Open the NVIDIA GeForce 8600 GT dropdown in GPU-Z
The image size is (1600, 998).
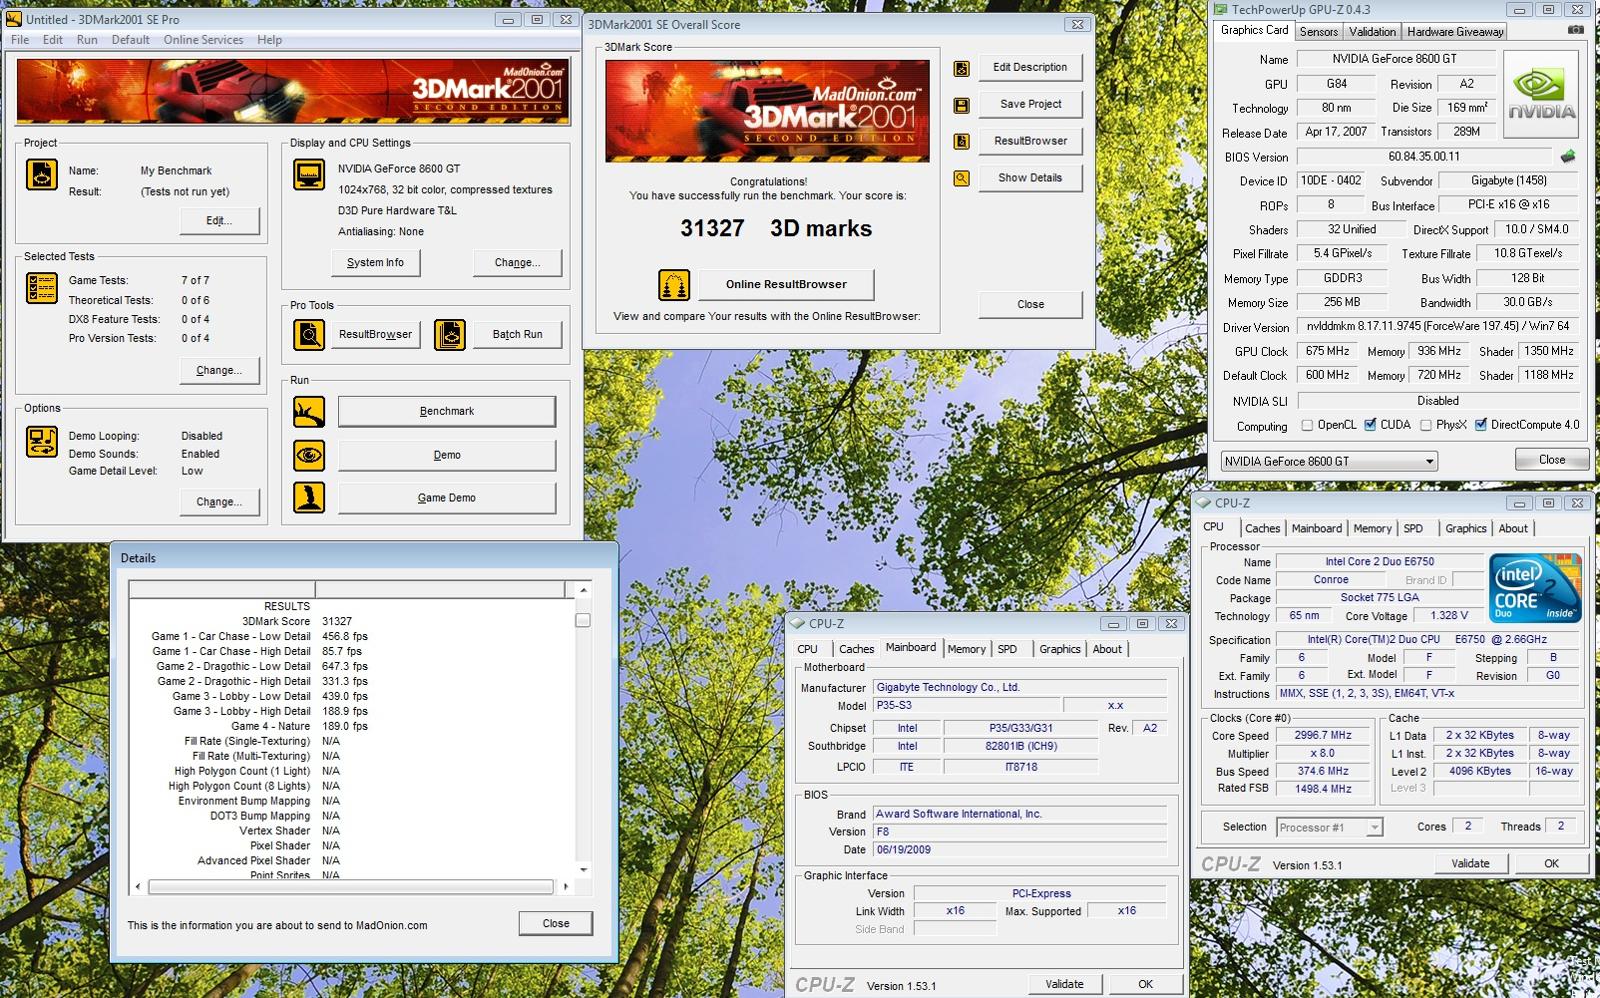coord(1329,461)
